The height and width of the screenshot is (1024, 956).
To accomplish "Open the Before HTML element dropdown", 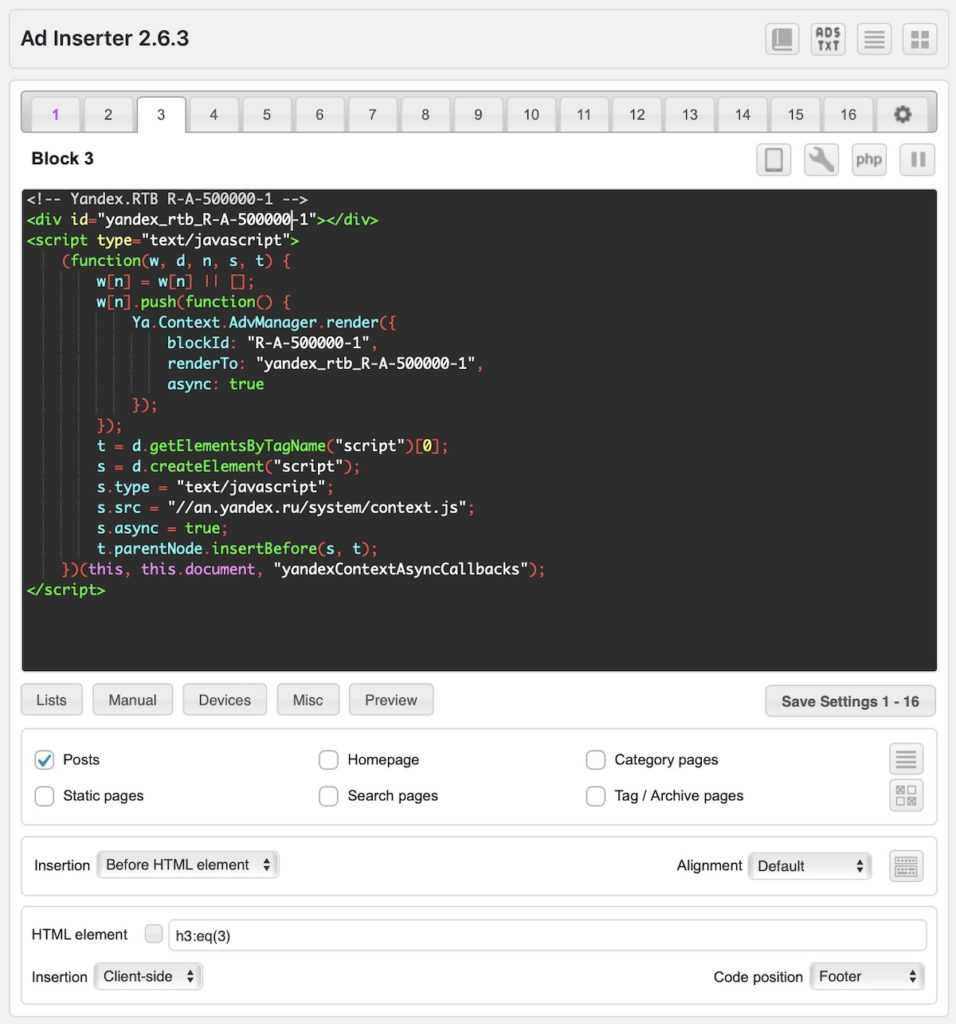I will (x=188, y=865).
